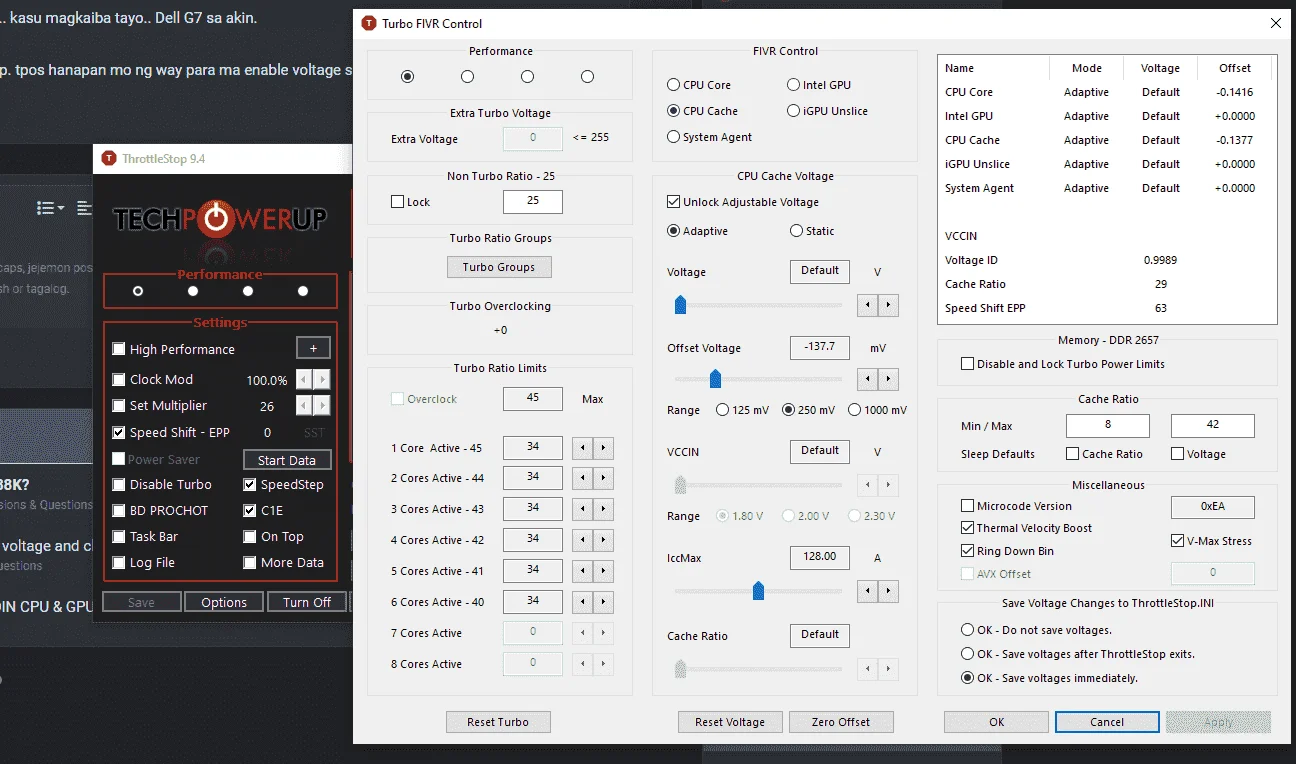
Task: Toggle C1E checkbox in ThrottleStop
Action: (250, 510)
